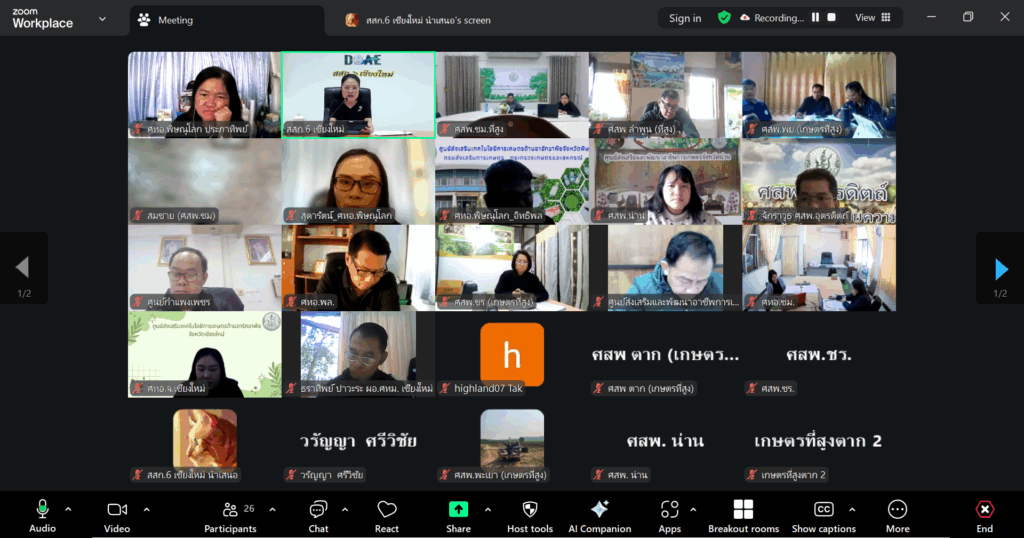
Task: Expand the Participants options chevron
Action: click(x=275, y=509)
